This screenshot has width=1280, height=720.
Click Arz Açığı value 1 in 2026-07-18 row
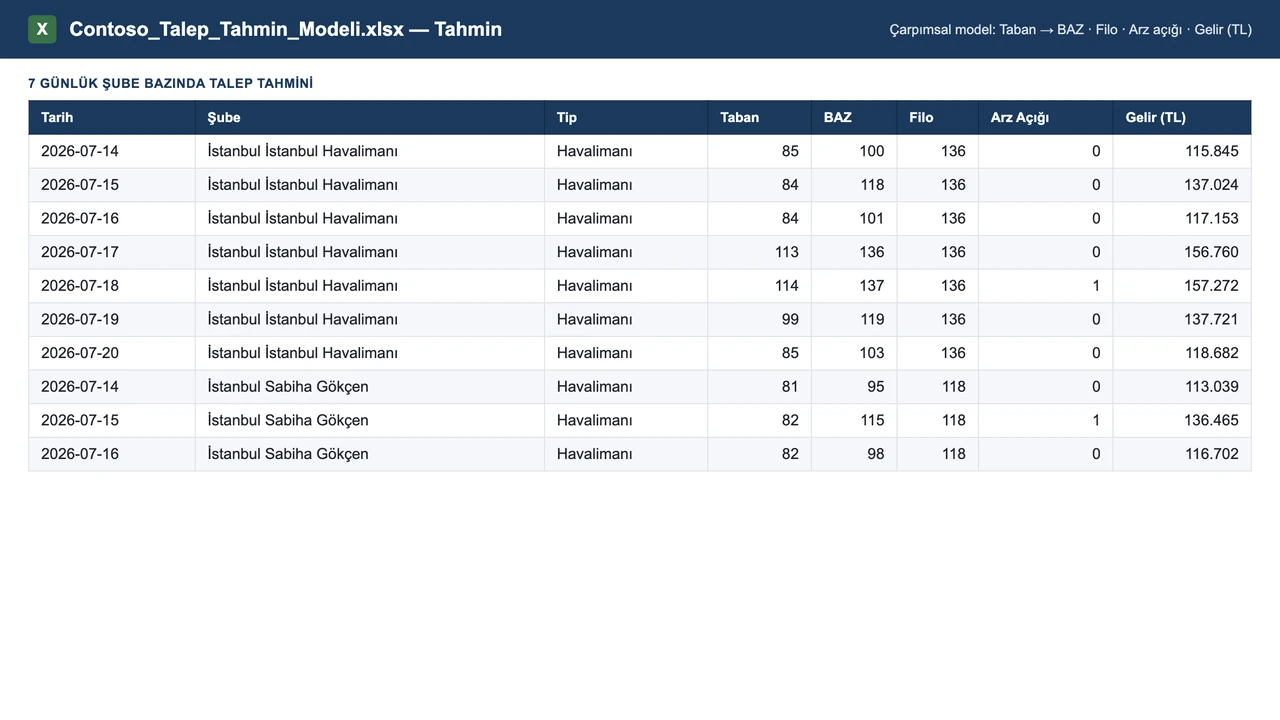click(1096, 286)
